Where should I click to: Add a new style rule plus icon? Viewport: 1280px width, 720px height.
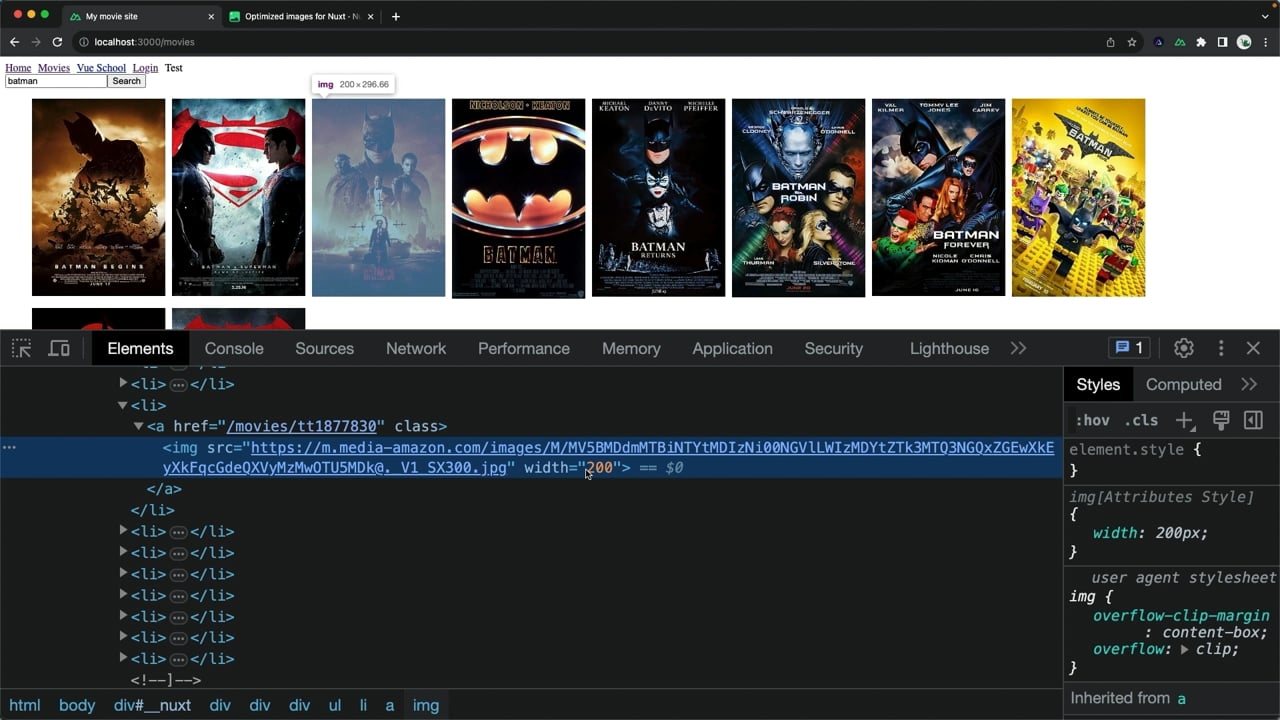1184,420
